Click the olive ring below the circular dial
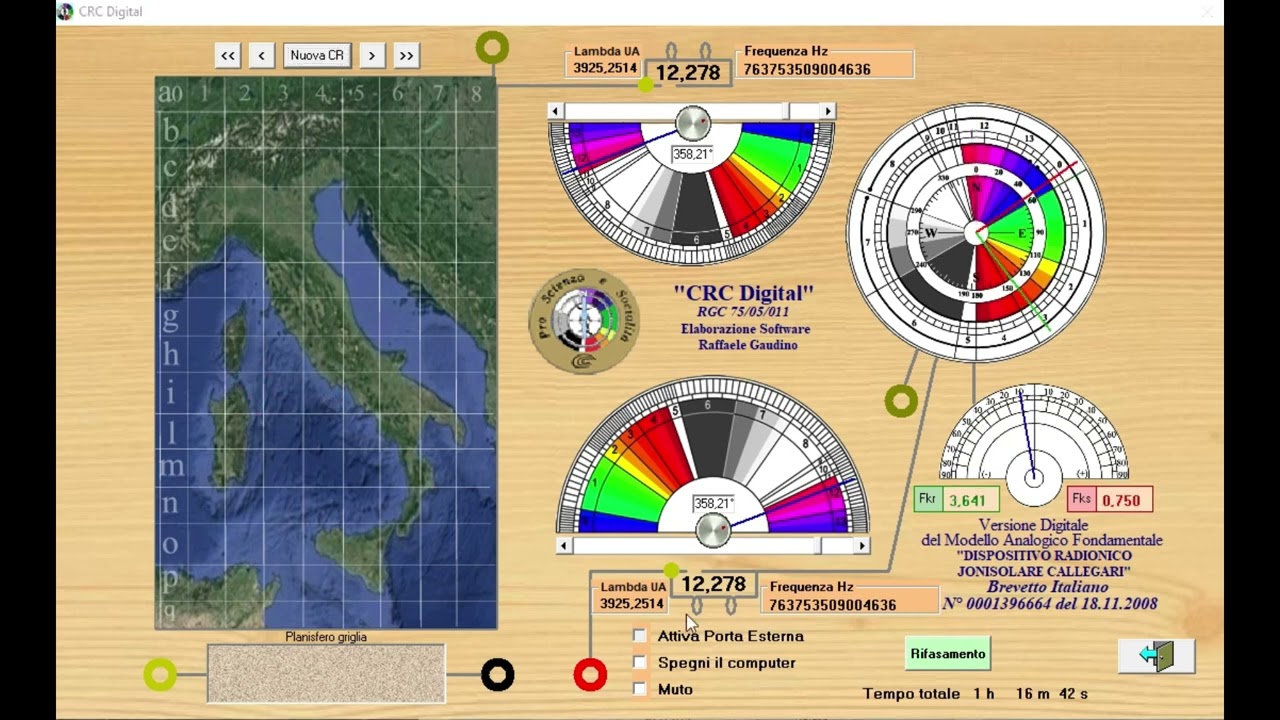The width and height of the screenshot is (1280, 720). (901, 401)
